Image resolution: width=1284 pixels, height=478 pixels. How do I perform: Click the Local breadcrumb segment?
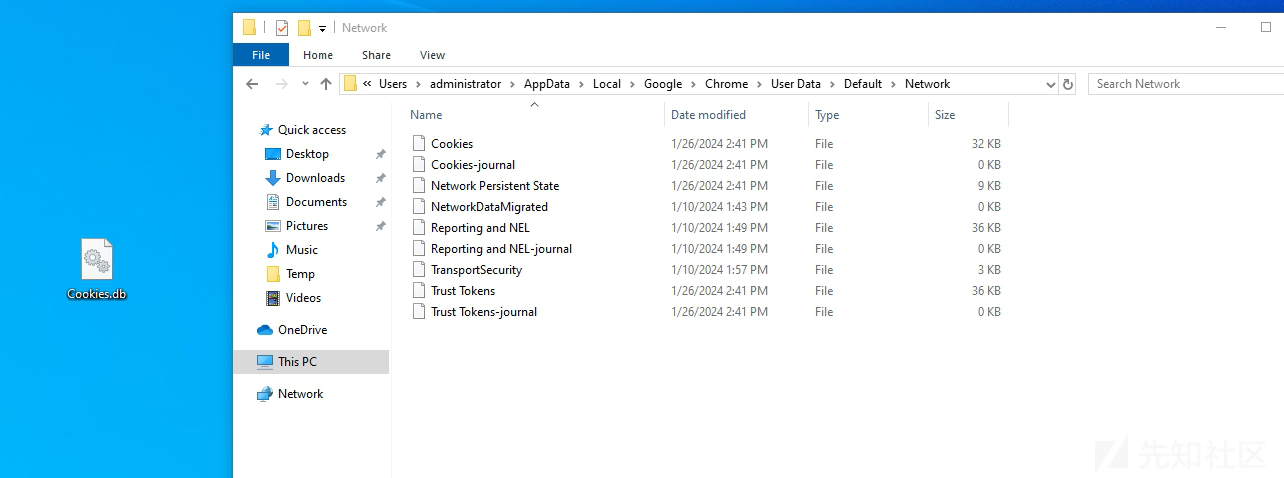pyautogui.click(x=607, y=84)
